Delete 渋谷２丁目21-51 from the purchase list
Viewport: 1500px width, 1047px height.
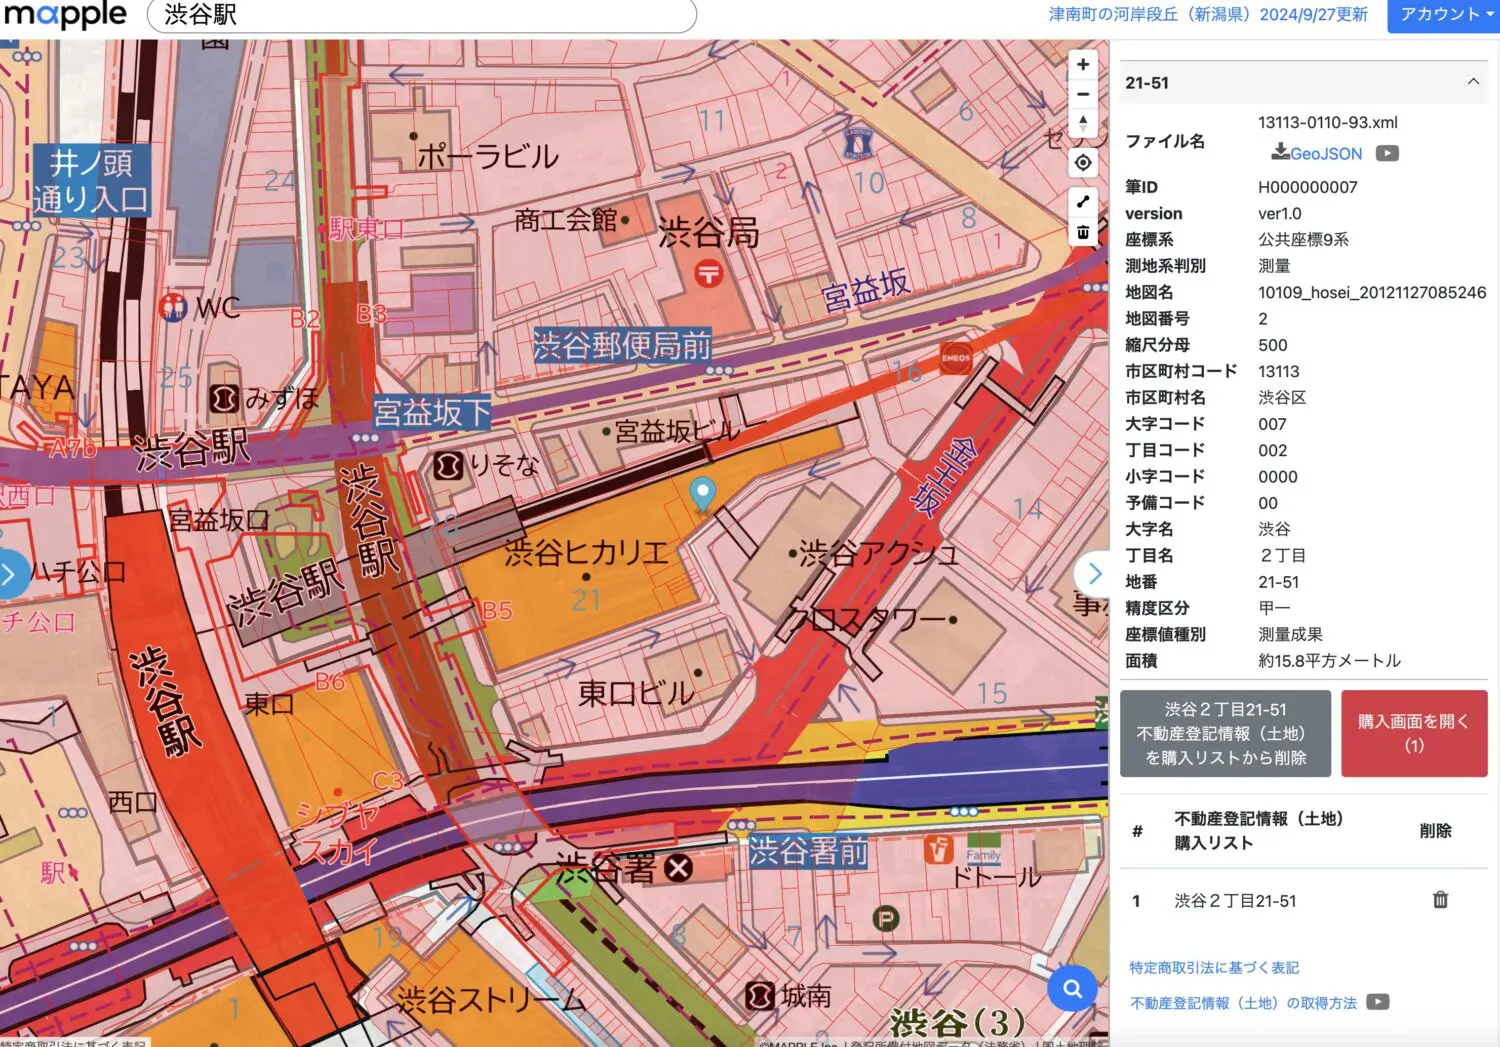pyautogui.click(x=1440, y=899)
